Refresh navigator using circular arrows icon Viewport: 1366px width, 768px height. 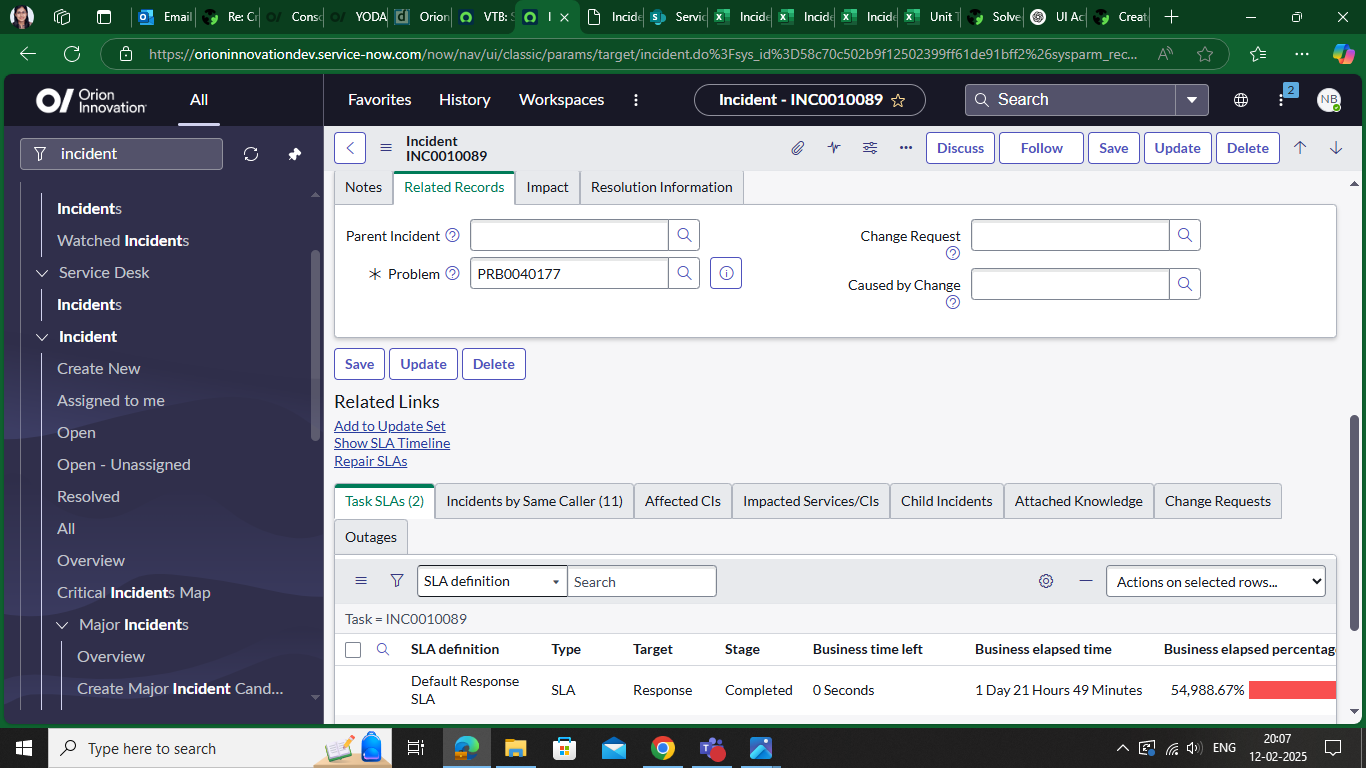pyautogui.click(x=251, y=154)
